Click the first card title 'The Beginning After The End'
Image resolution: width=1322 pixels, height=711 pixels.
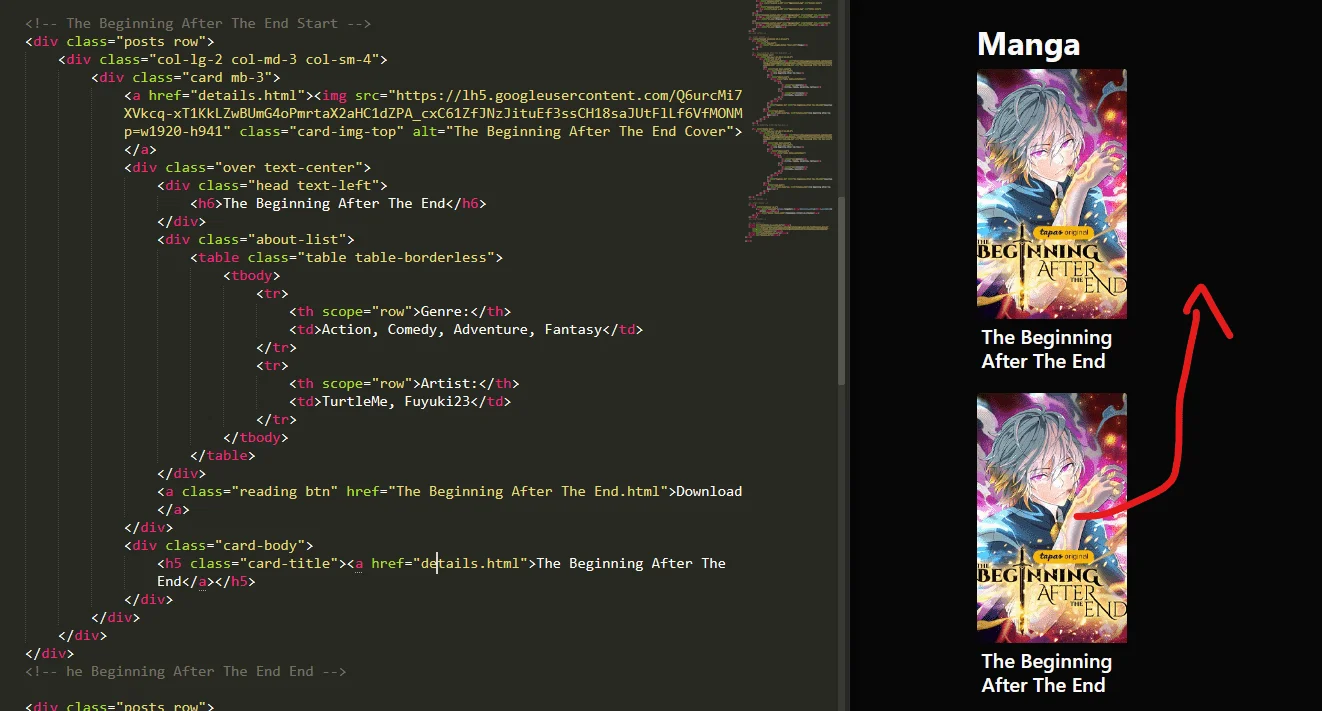pos(1046,350)
